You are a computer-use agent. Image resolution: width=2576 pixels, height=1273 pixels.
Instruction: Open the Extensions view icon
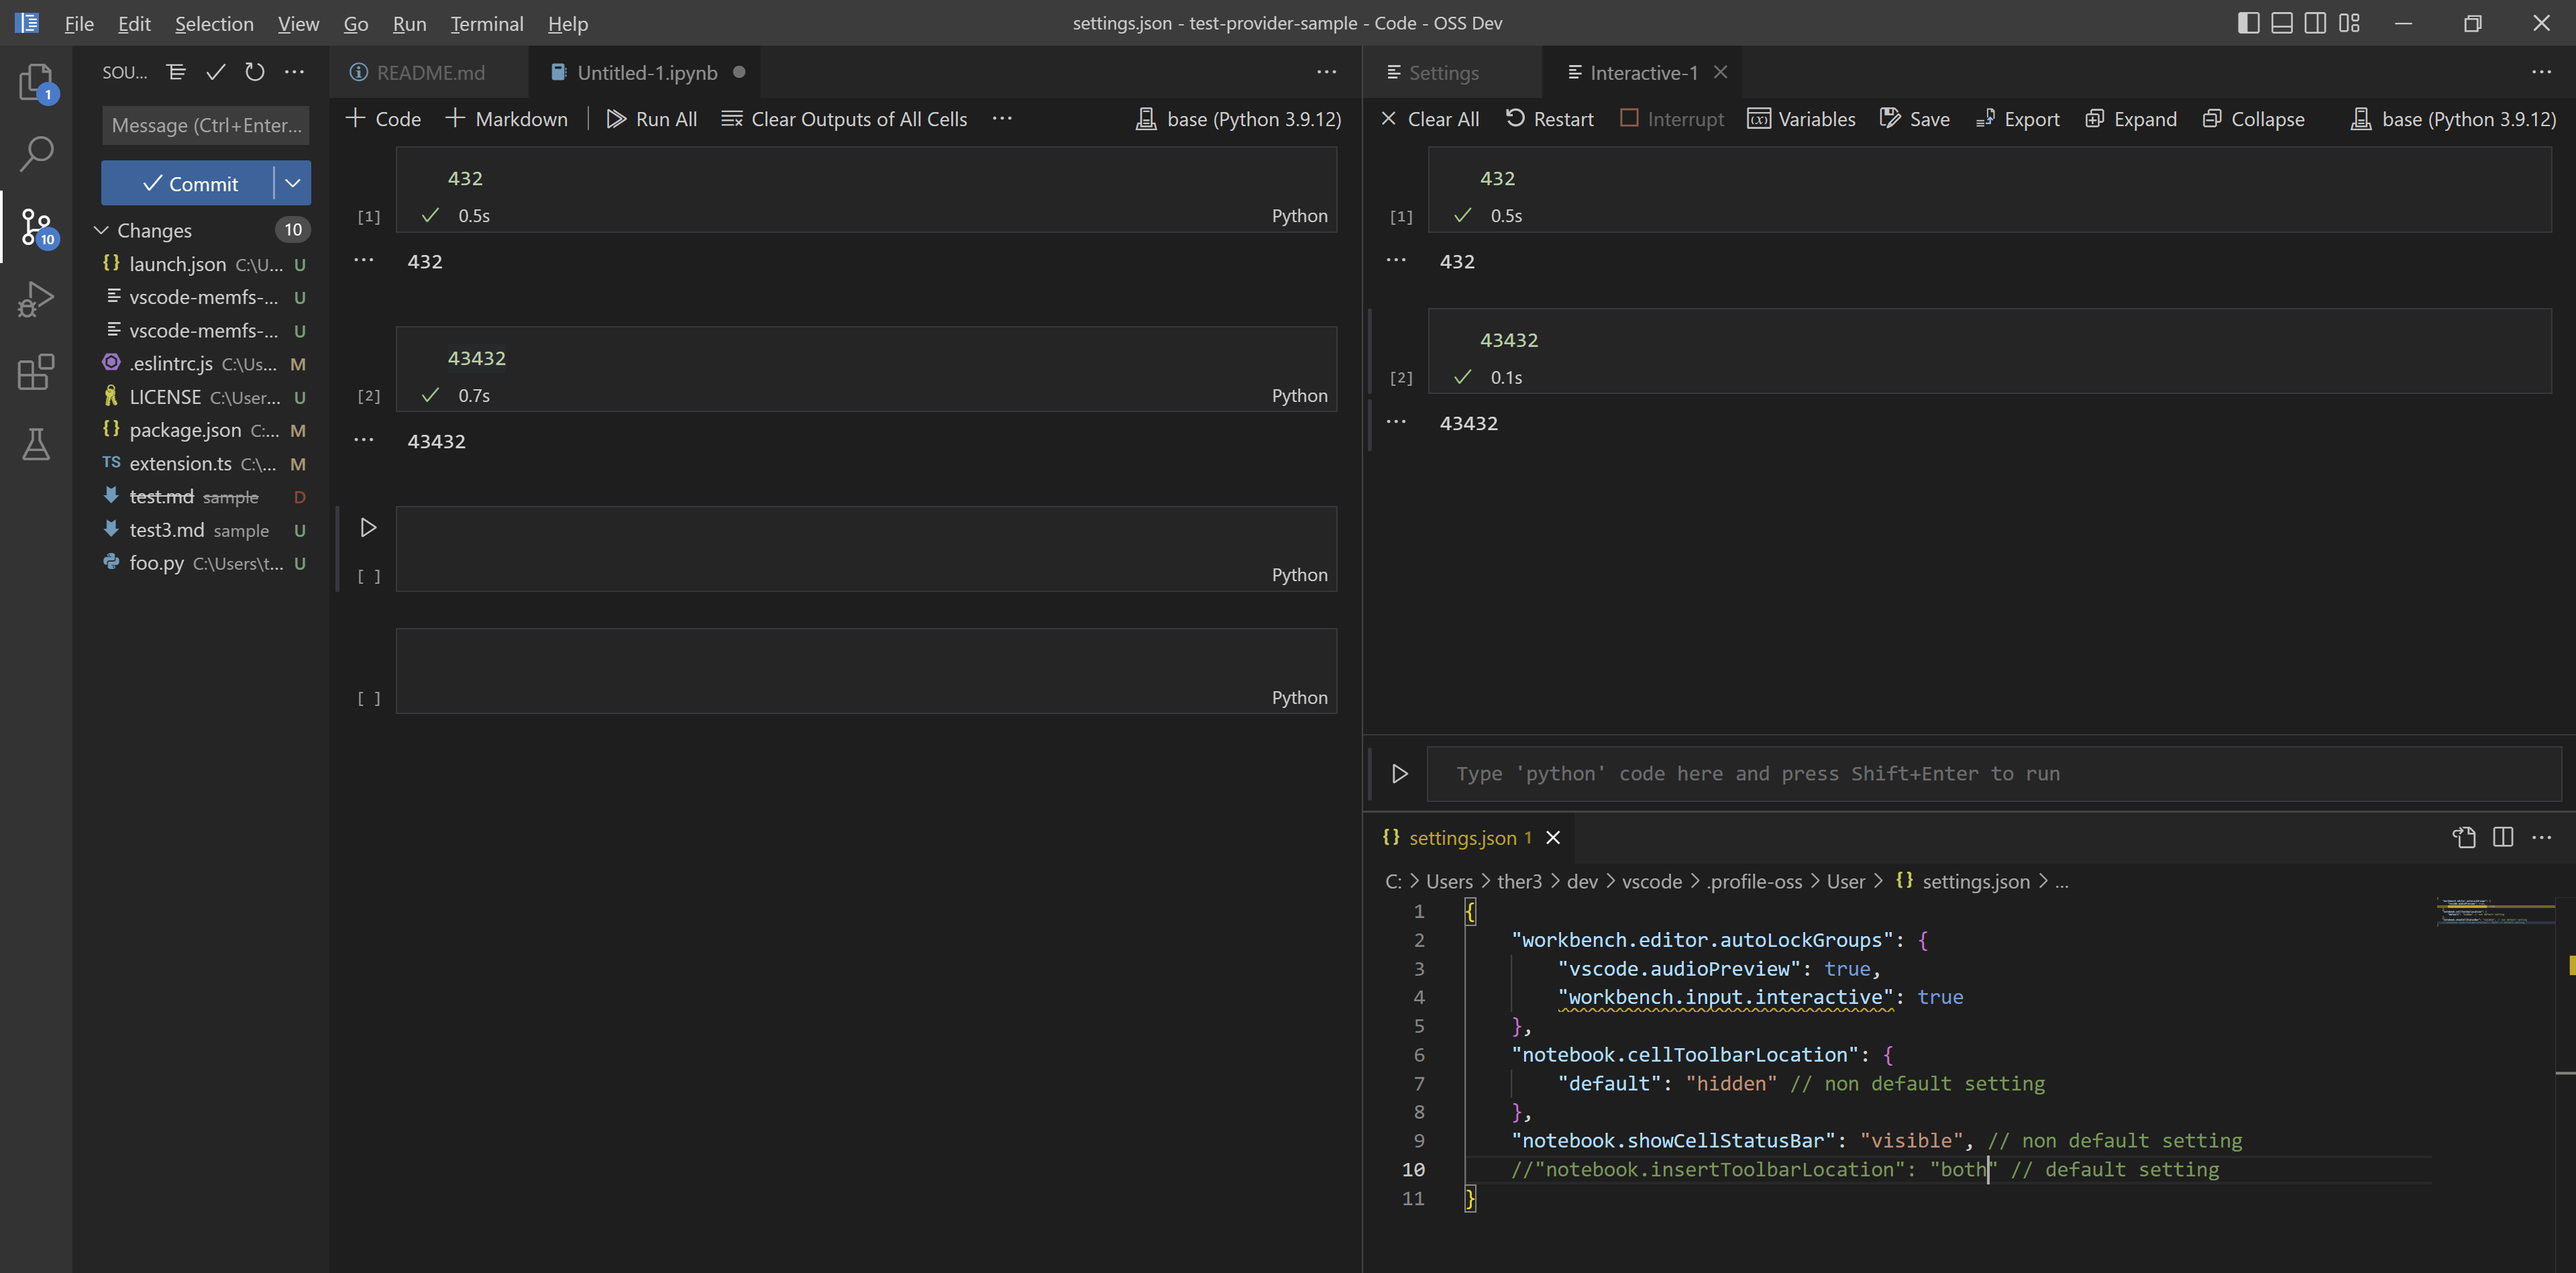36,371
